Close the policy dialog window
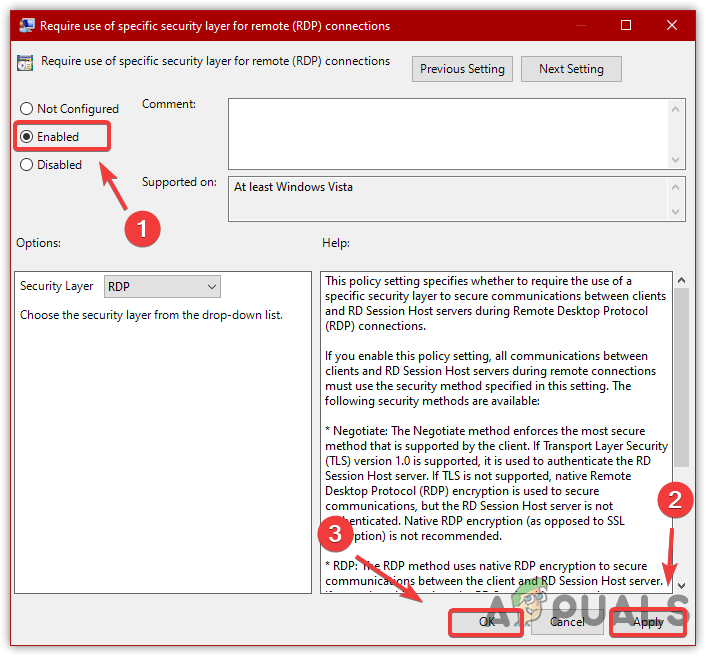Viewport: 706px width, 656px height. (672, 25)
